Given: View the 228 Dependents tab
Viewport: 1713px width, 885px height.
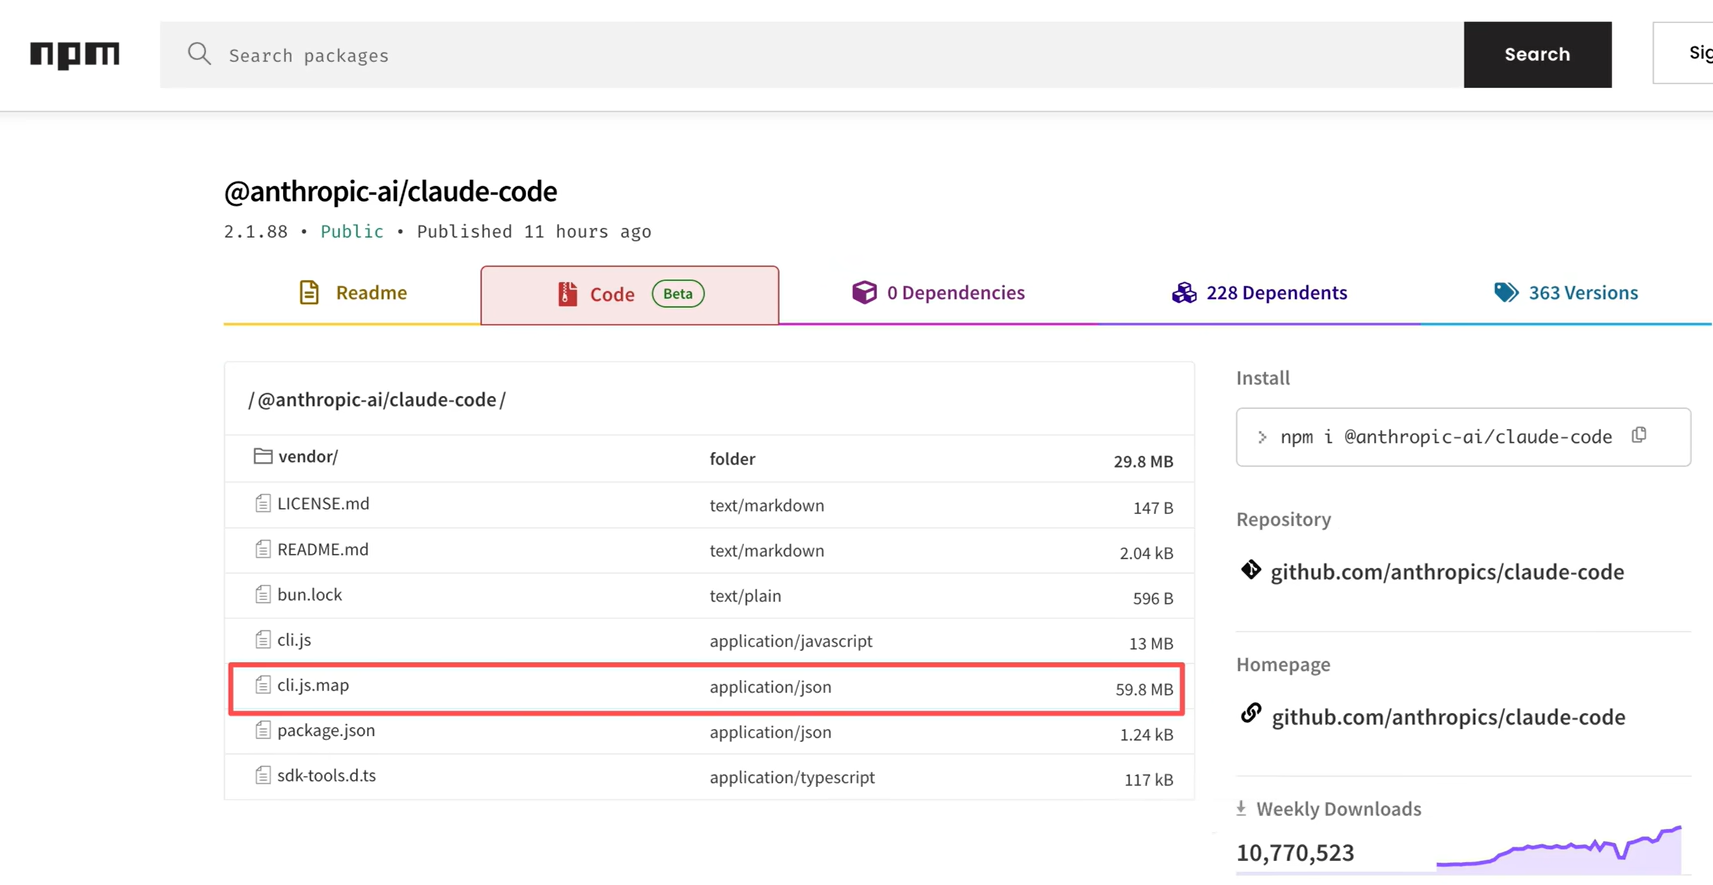Looking at the screenshot, I should (1259, 293).
